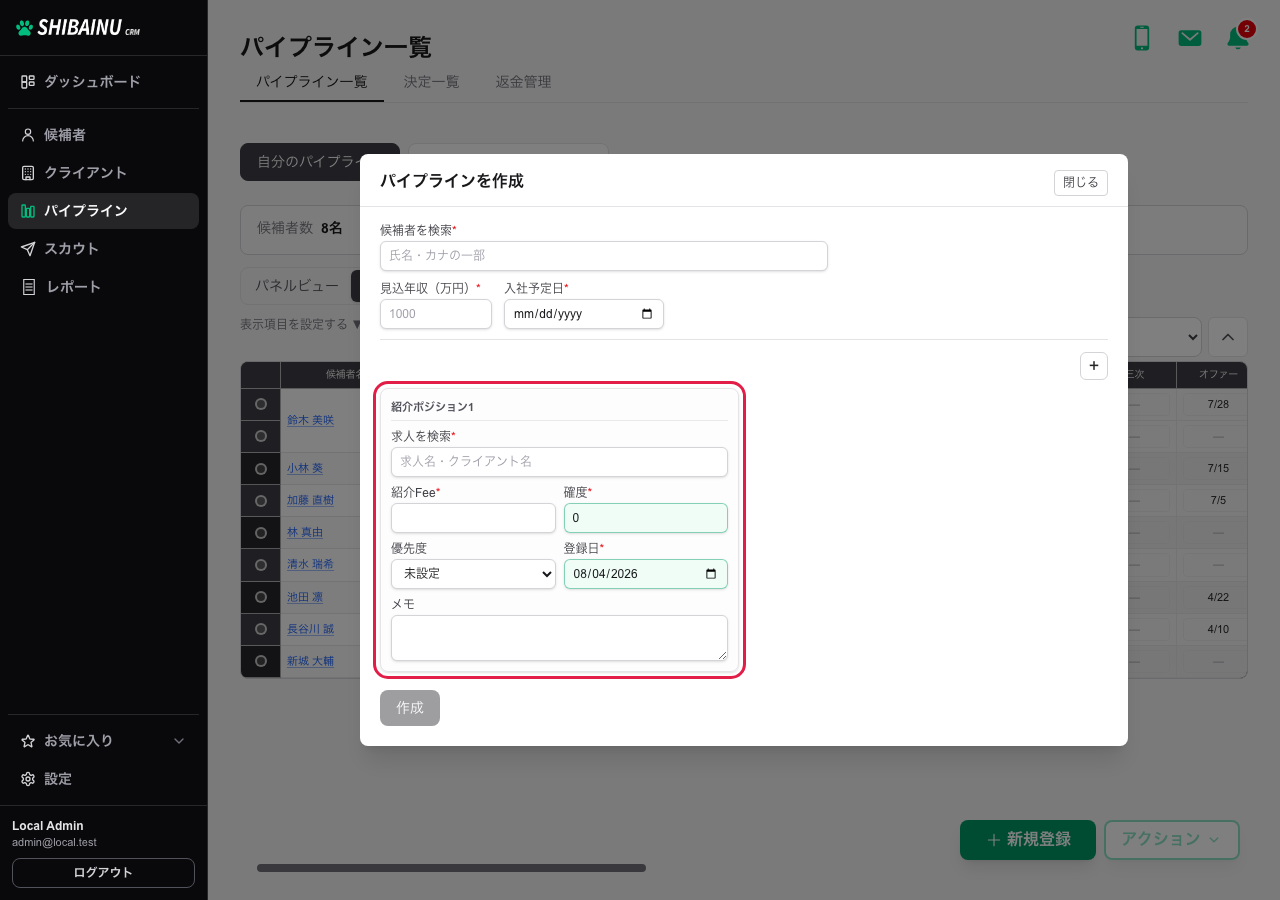Open the 入社予定日 calendar picker icon
The height and width of the screenshot is (900, 1280).
pyautogui.click(x=647, y=314)
